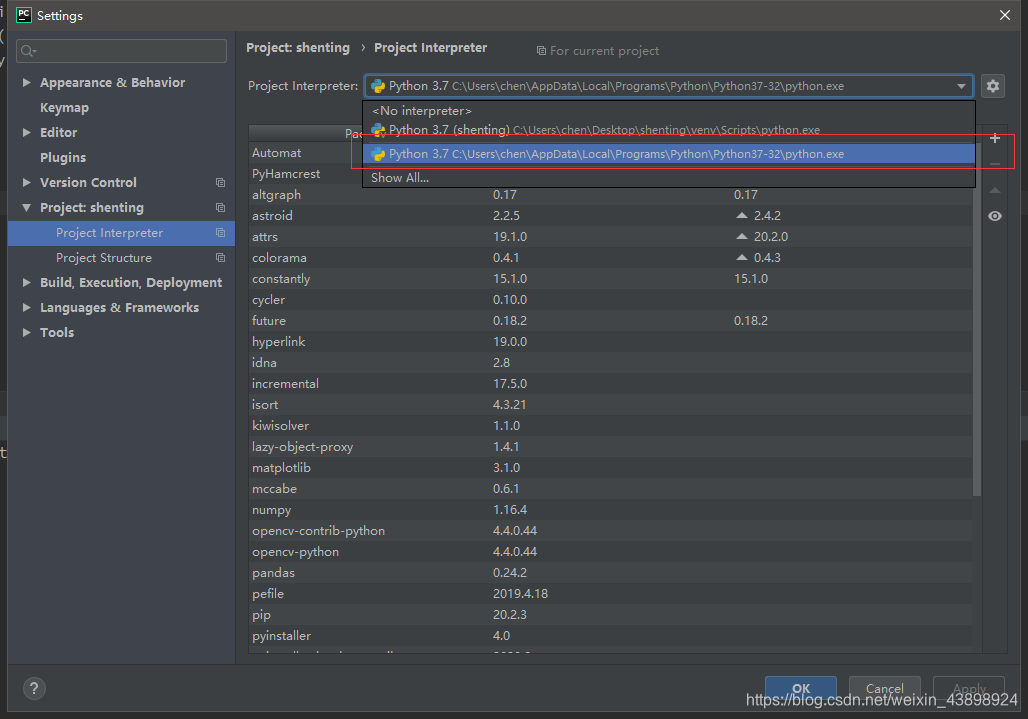
Task: Click the upgrade arrow next to astroid 2.4.2
Action: point(741,215)
